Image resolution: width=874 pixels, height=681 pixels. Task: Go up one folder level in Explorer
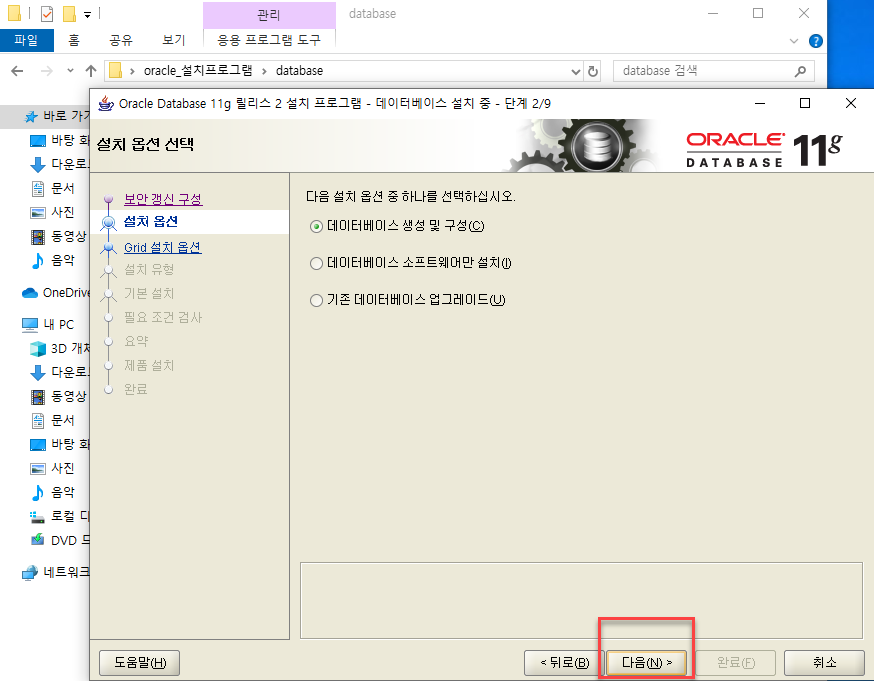(x=91, y=71)
